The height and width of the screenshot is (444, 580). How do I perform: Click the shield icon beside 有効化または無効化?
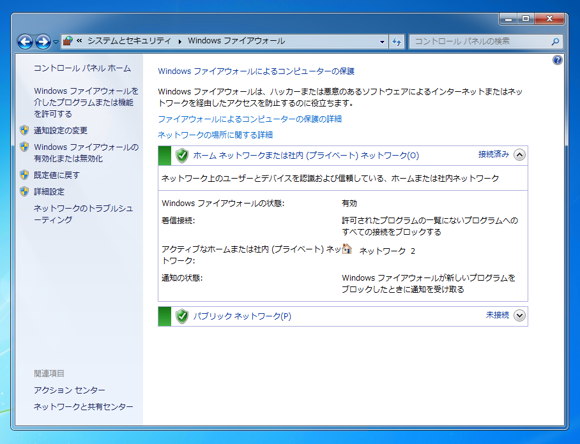pos(24,147)
